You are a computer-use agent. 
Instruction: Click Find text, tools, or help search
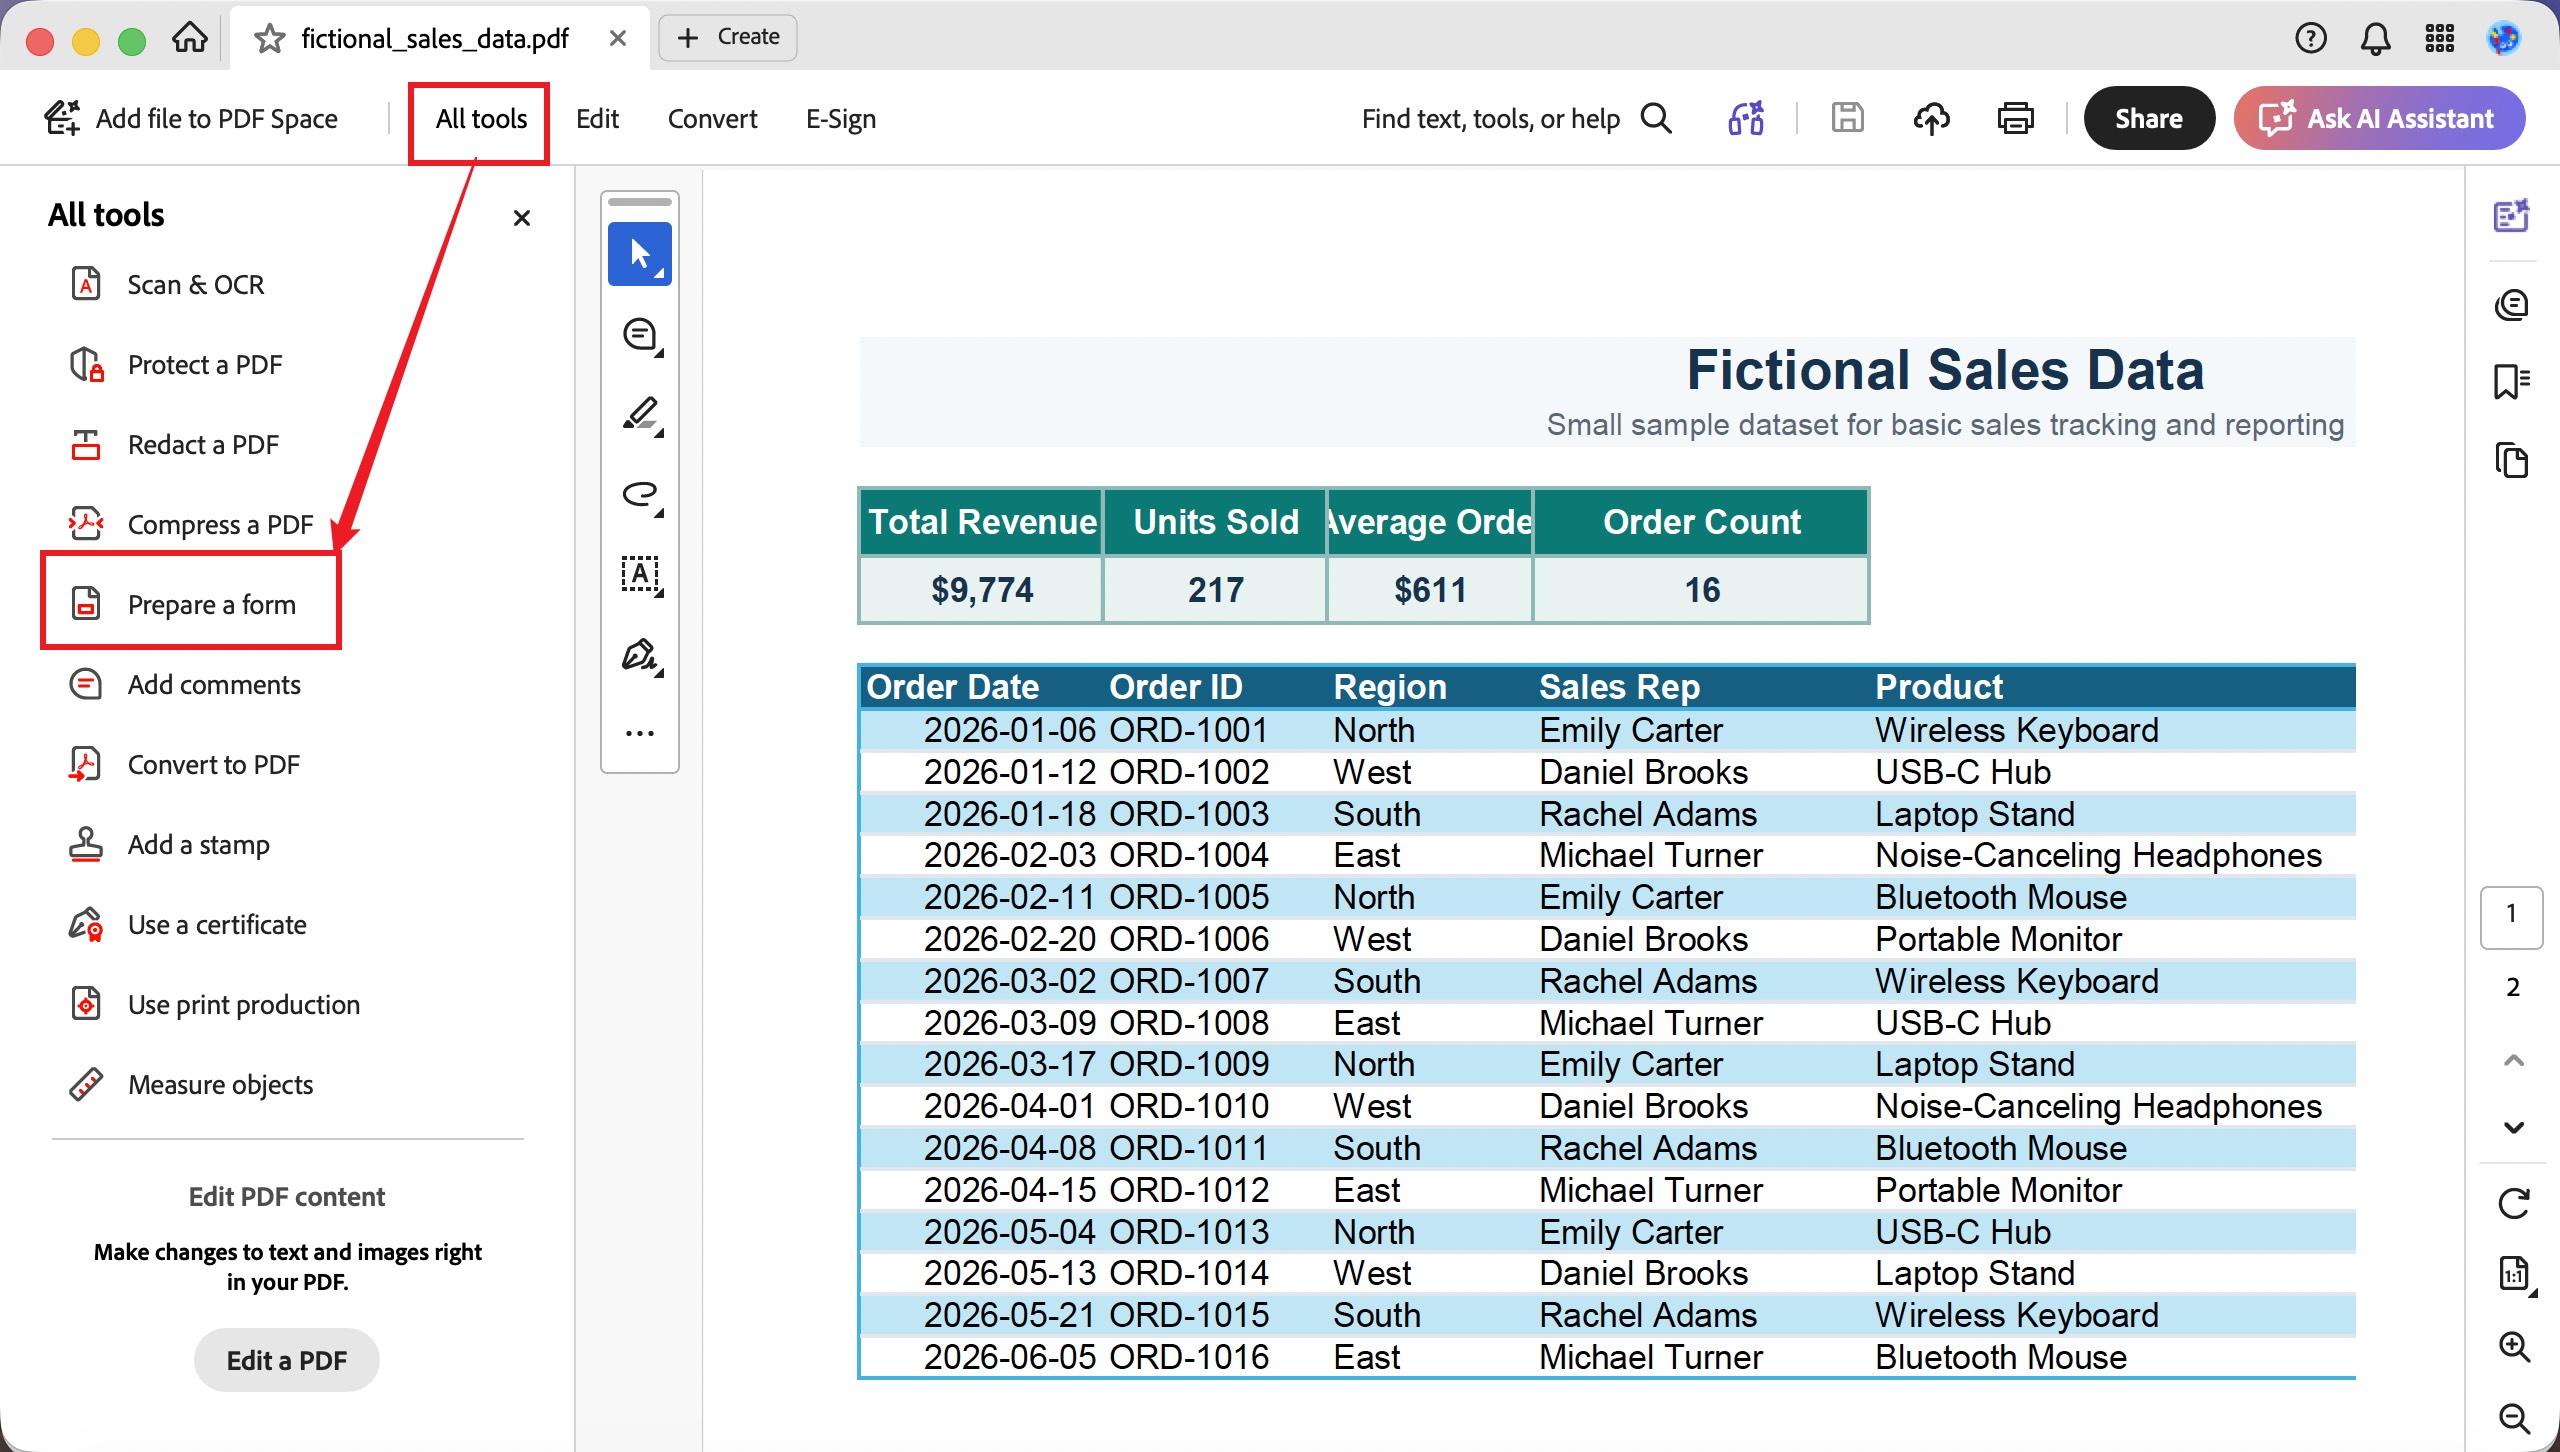pyautogui.click(x=1516, y=118)
